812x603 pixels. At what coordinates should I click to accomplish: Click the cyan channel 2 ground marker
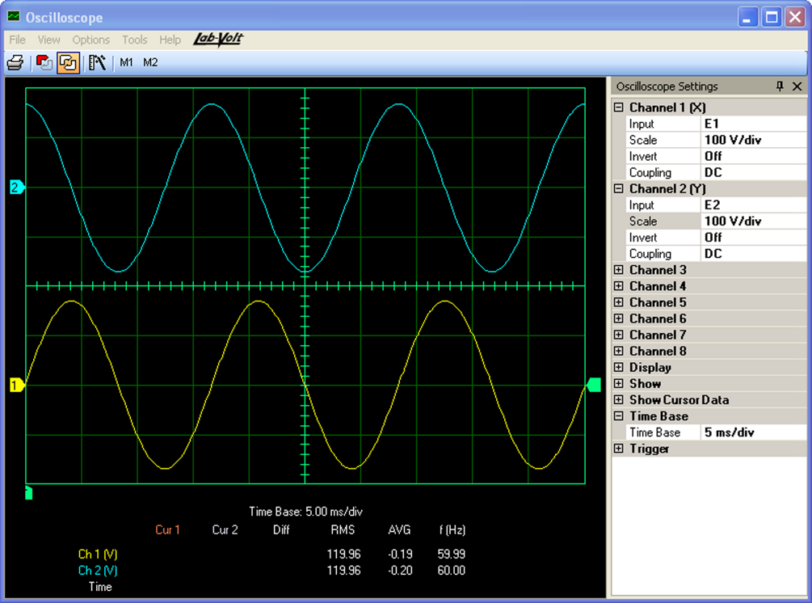[17, 188]
